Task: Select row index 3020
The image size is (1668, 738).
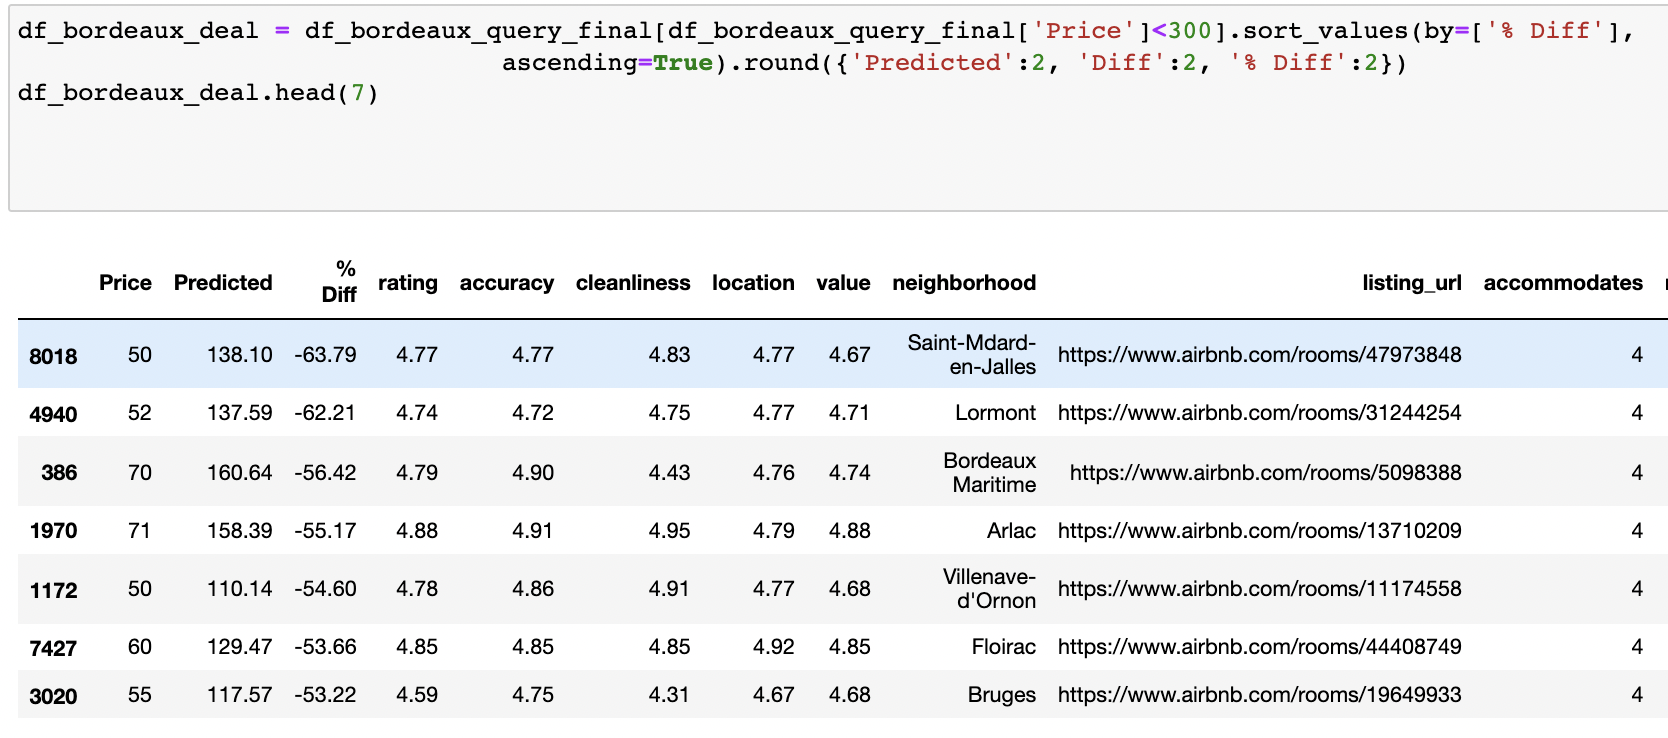Action: (53, 697)
